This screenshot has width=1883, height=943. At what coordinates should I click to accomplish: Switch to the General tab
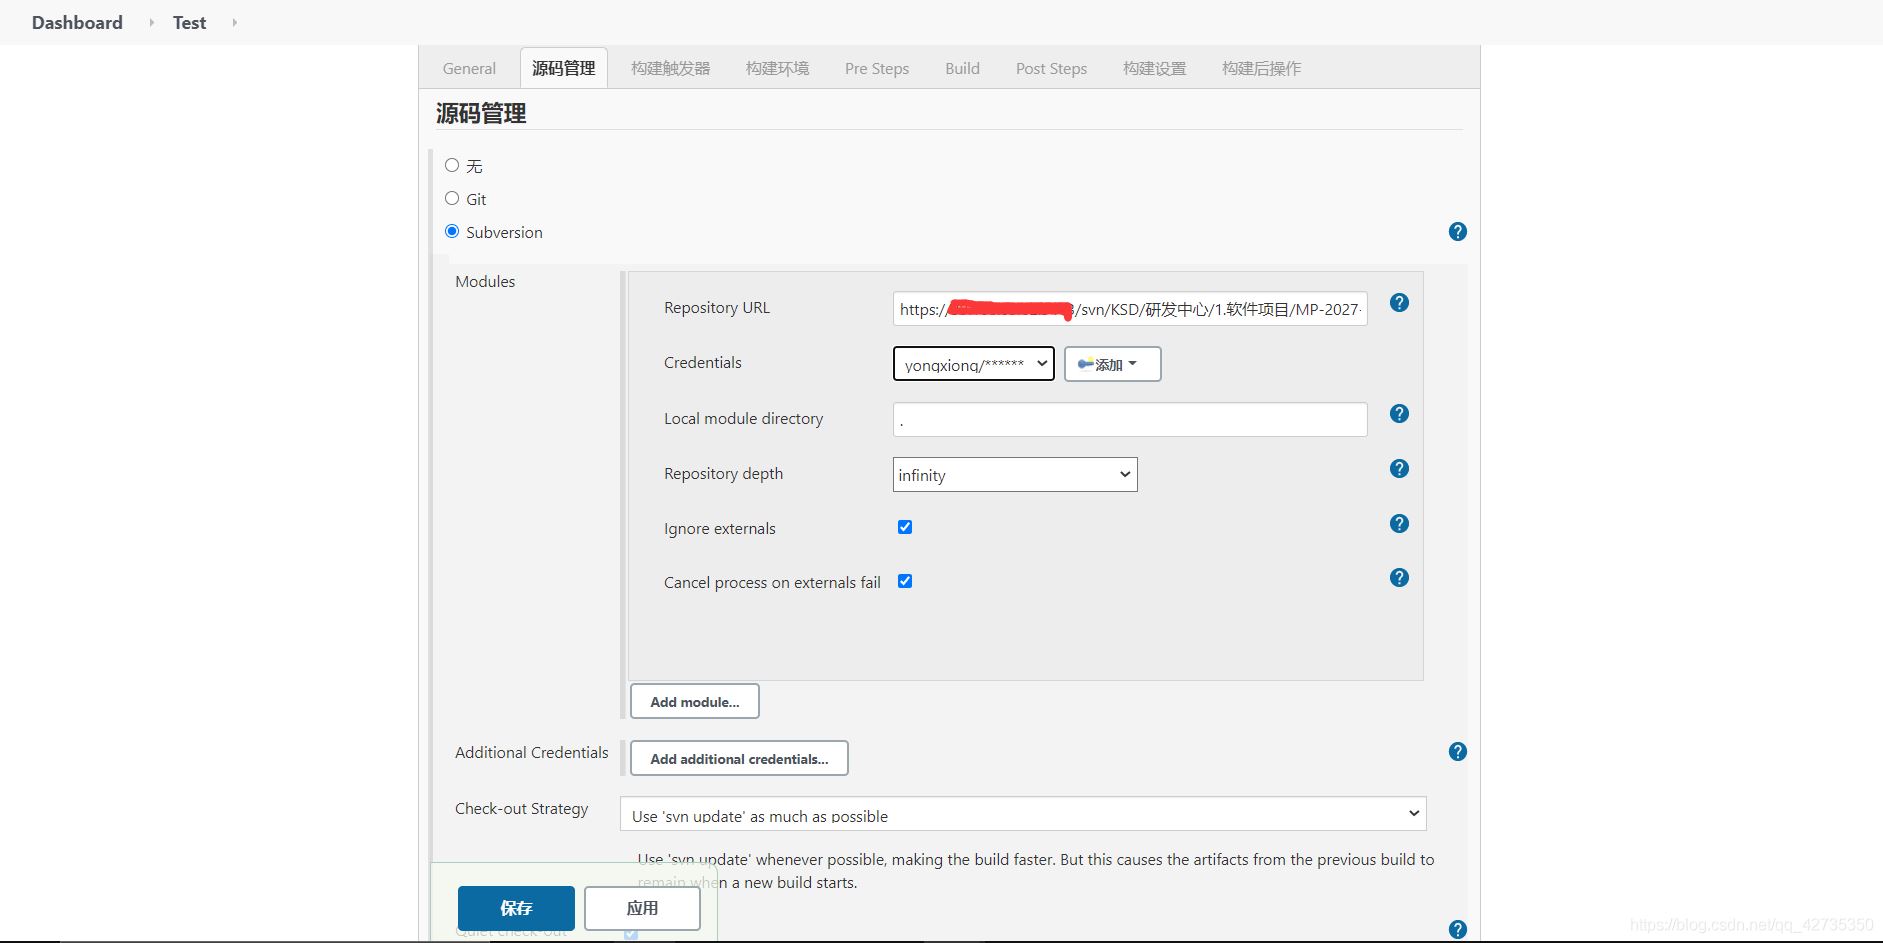(x=469, y=68)
